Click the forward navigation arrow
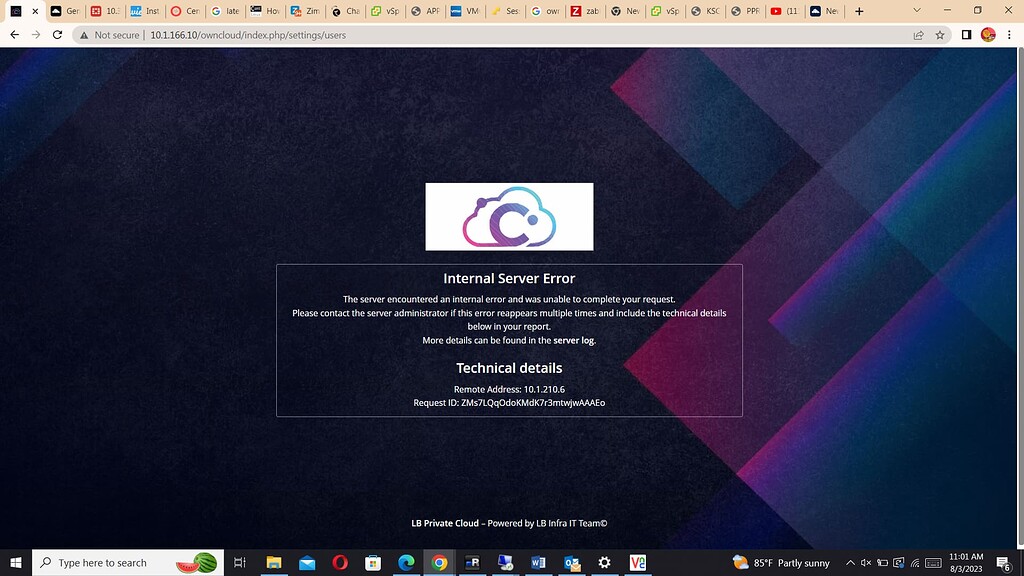The image size is (1024, 576). coord(36,35)
